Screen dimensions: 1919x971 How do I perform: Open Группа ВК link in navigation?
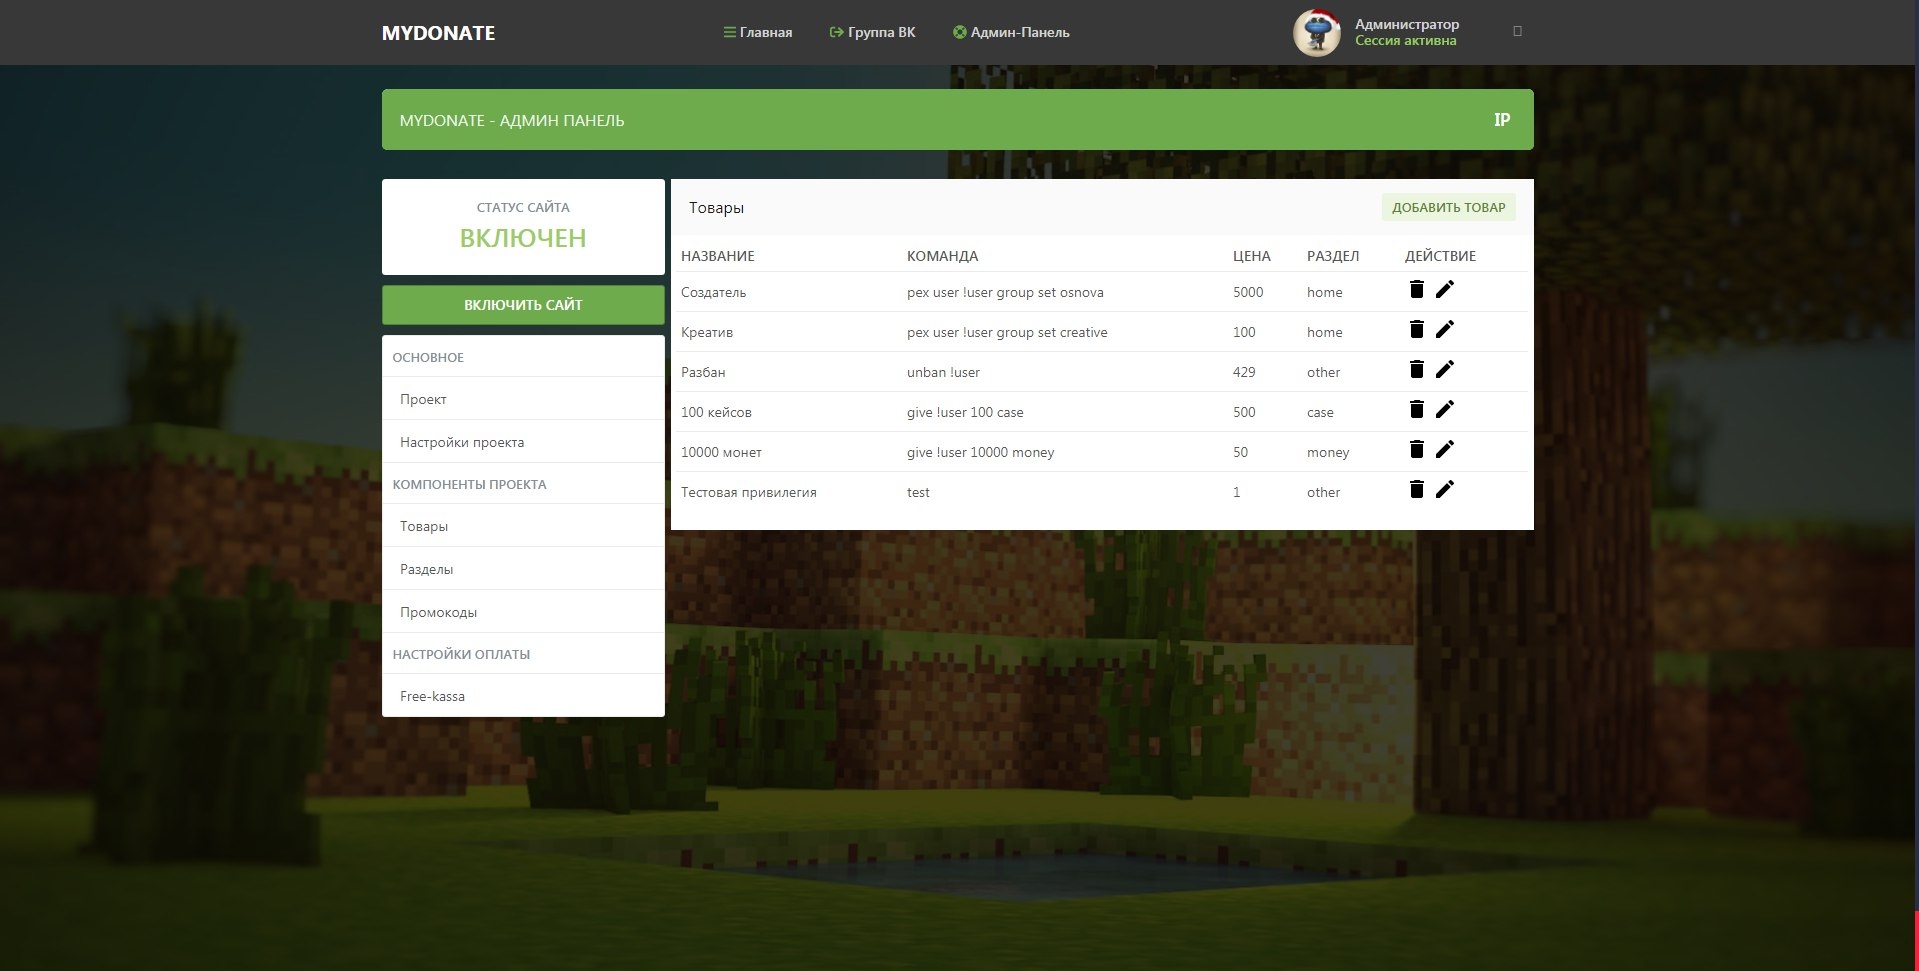coord(872,32)
